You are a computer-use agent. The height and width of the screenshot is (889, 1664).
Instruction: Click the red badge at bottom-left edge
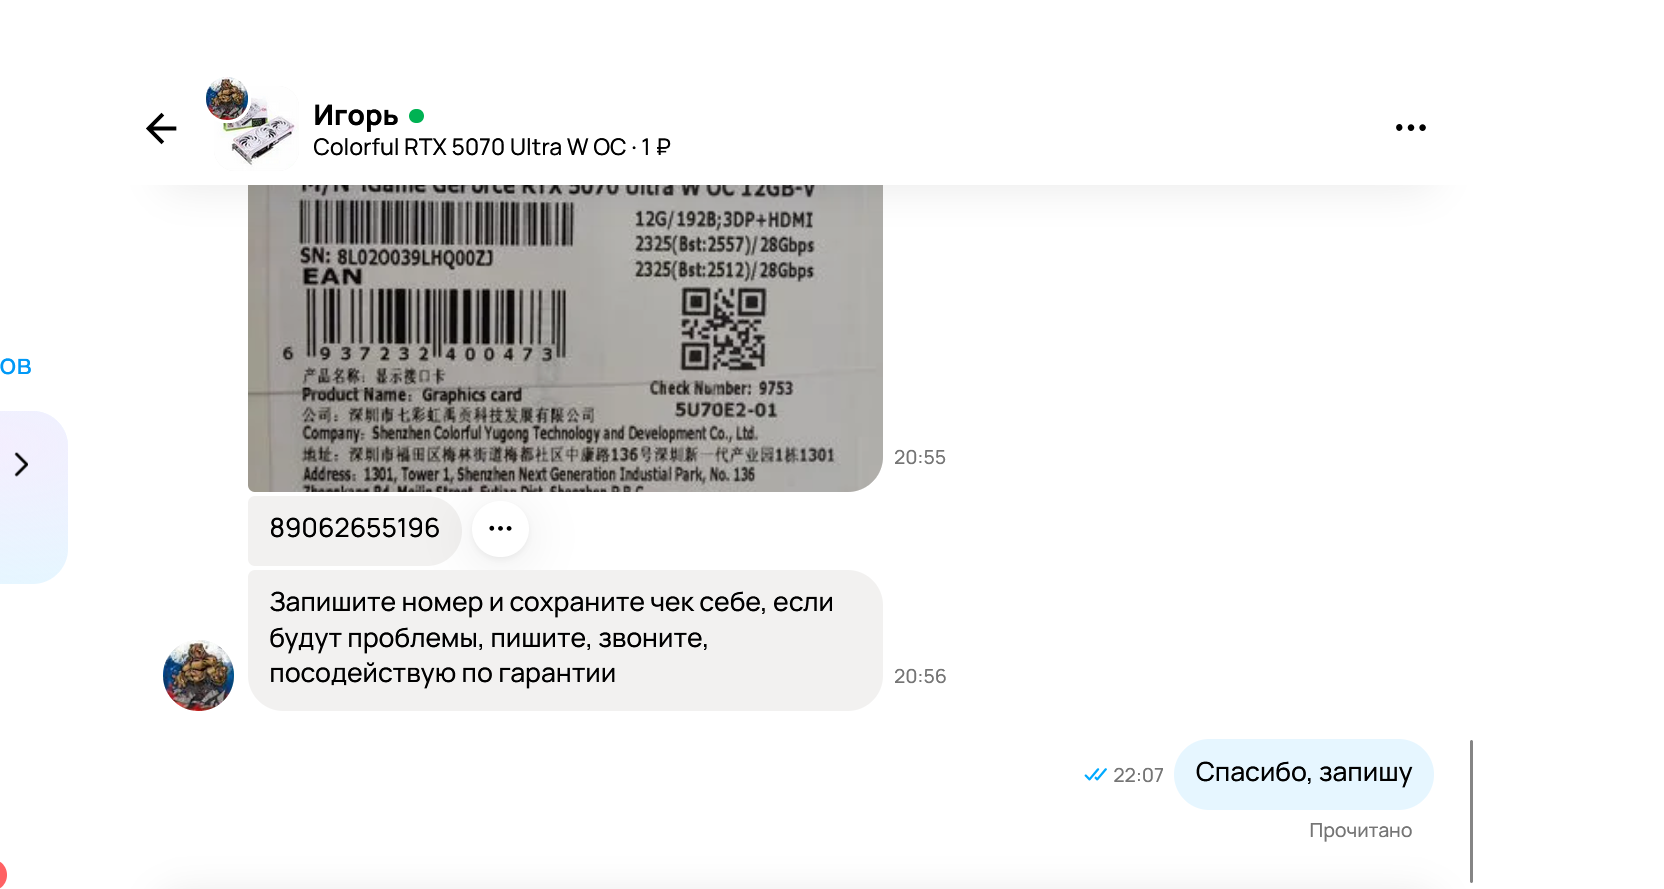pyautogui.click(x=2, y=876)
